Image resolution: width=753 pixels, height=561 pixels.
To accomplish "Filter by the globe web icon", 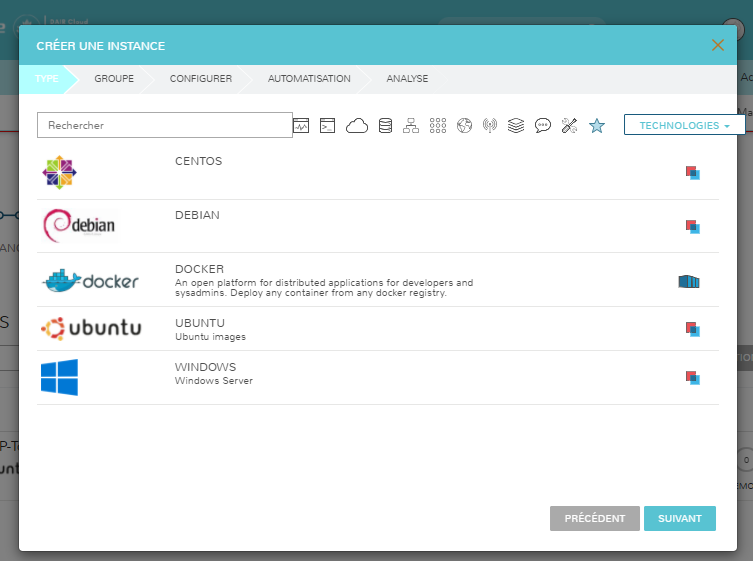I will 463,125.
